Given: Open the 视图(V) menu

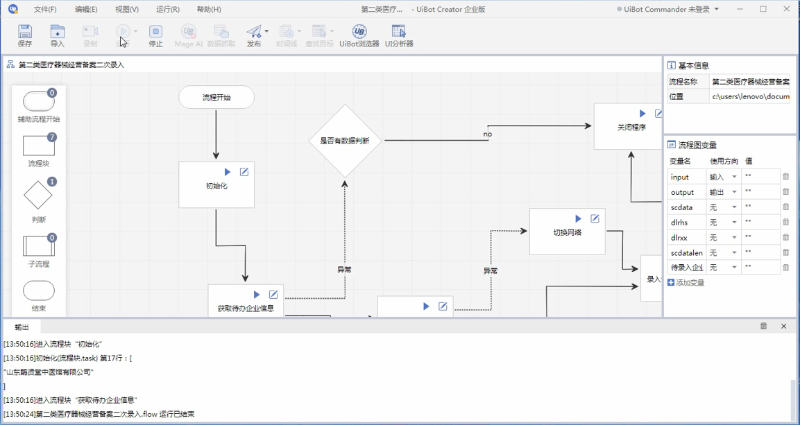Looking at the screenshot, I should click(x=127, y=9).
